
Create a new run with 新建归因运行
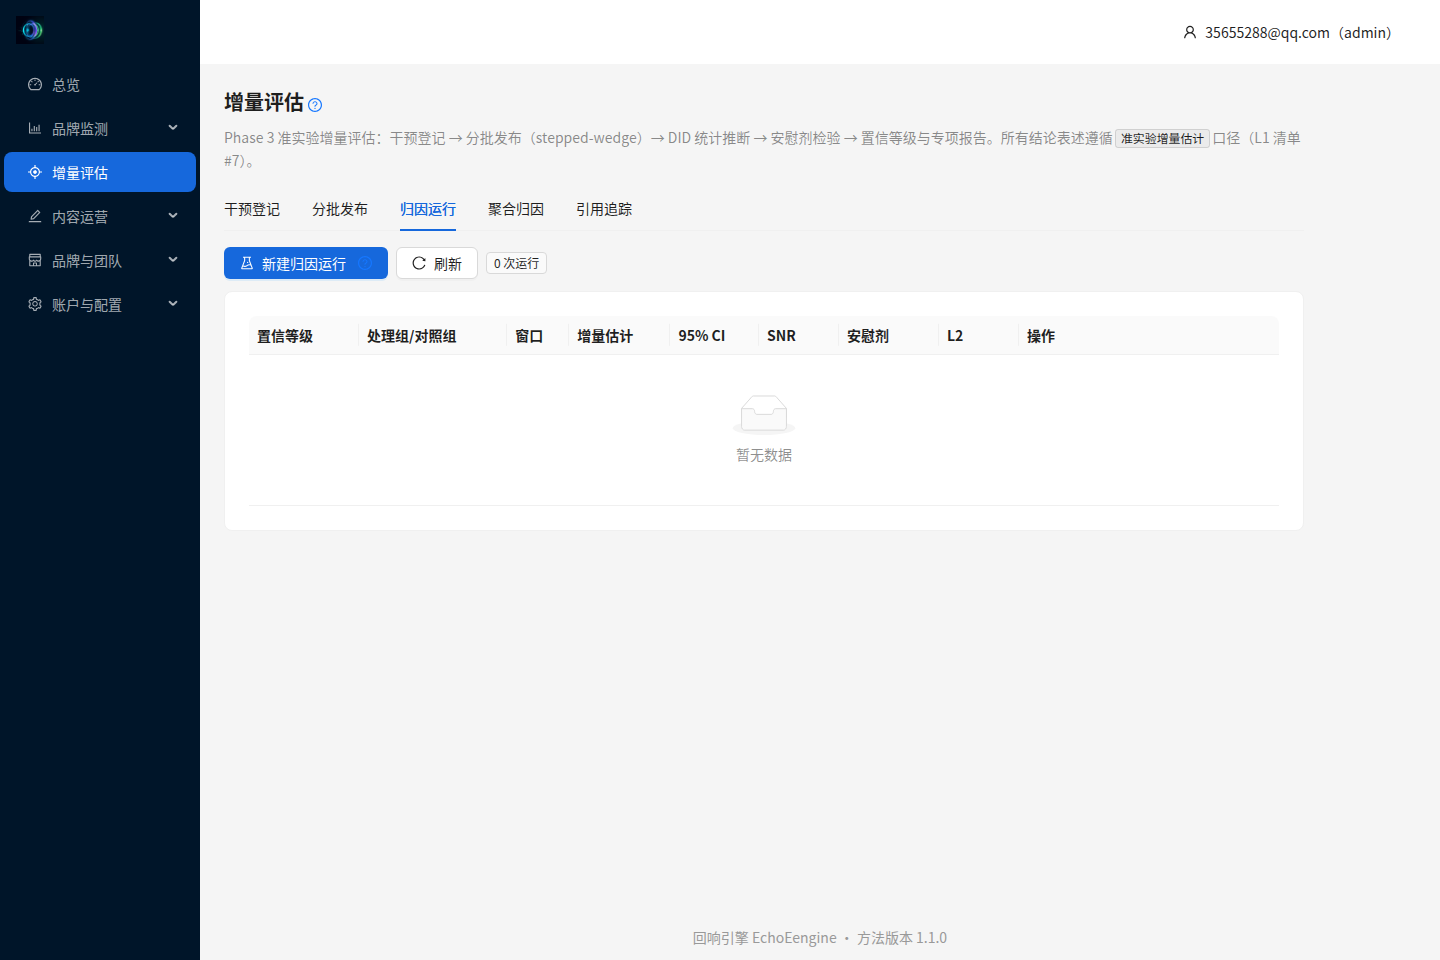coord(306,263)
